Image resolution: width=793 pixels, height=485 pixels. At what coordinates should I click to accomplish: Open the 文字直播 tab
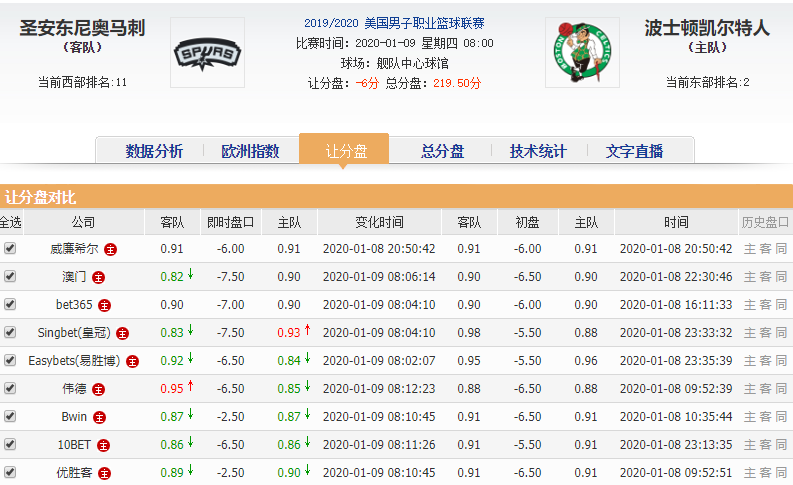point(634,151)
